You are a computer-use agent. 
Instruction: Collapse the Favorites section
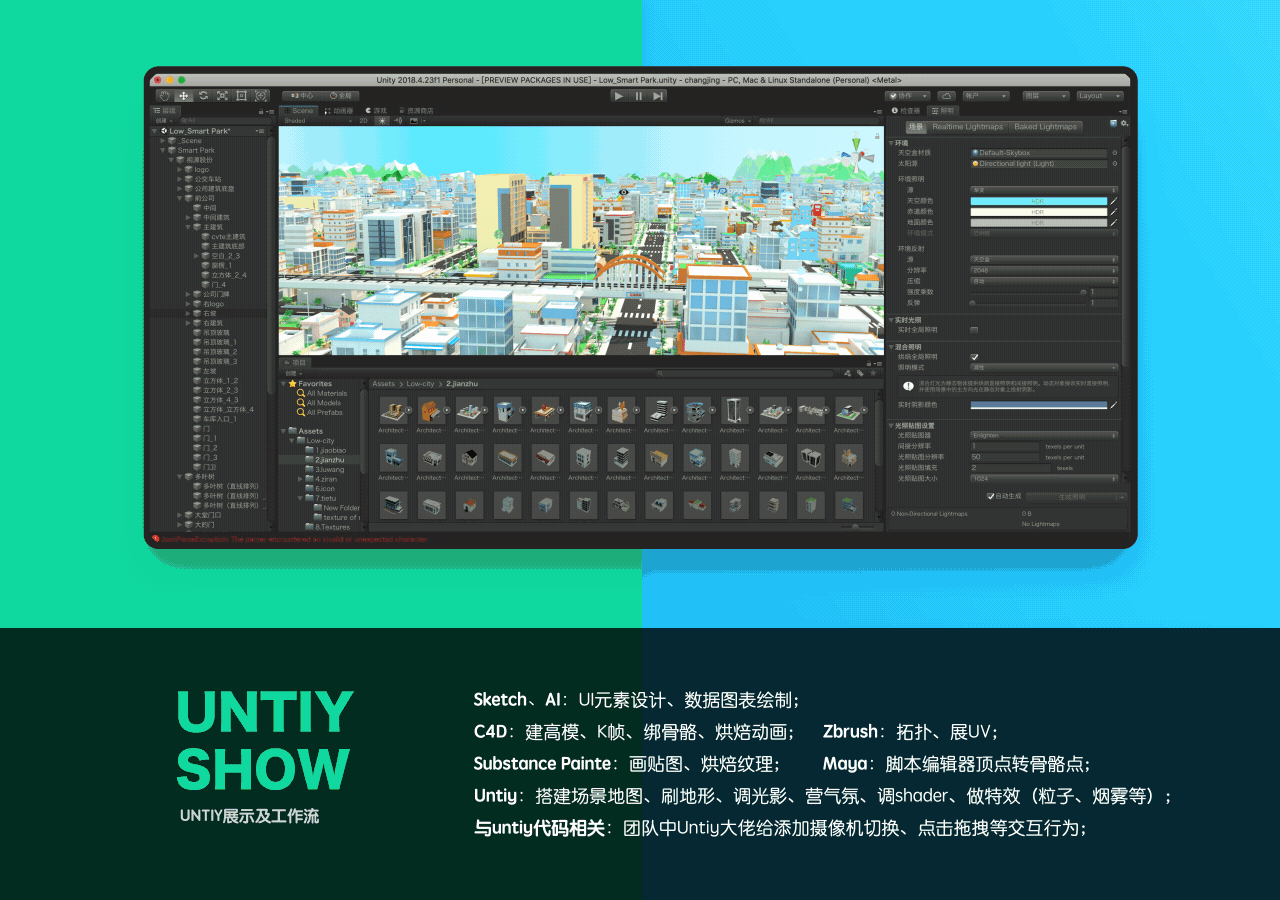coord(283,383)
